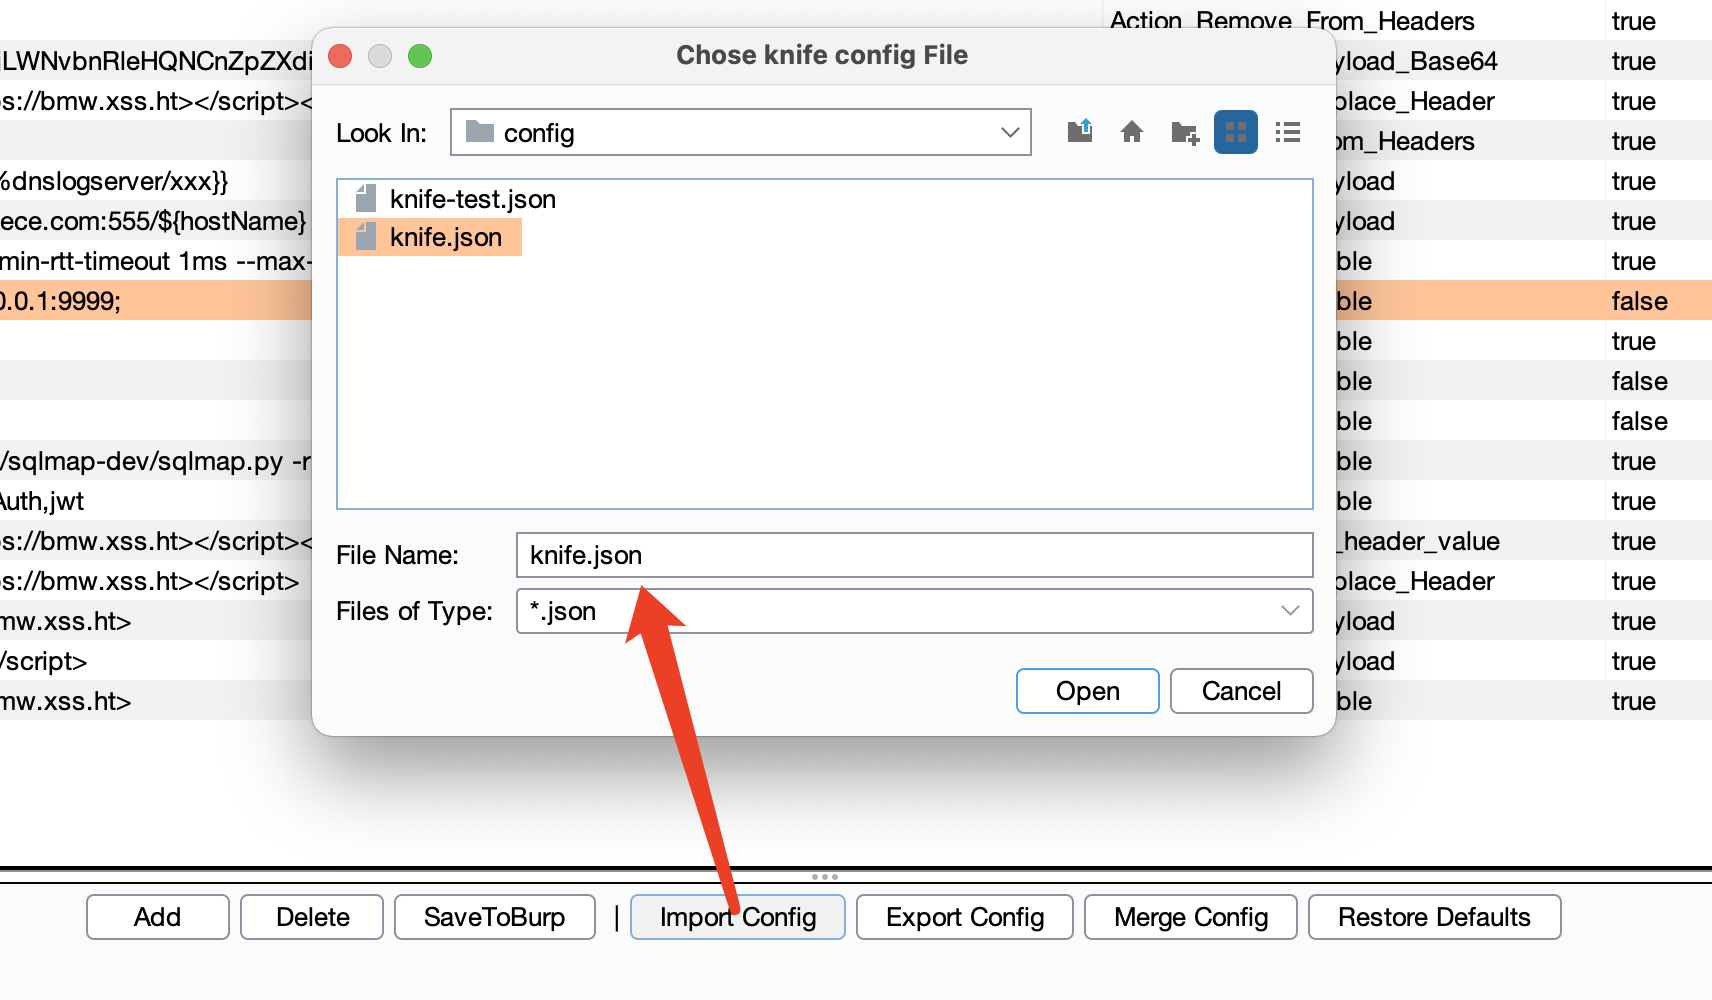Jump to the Home folder icon
Screen dimensions: 1712x1000
[x=1132, y=132]
